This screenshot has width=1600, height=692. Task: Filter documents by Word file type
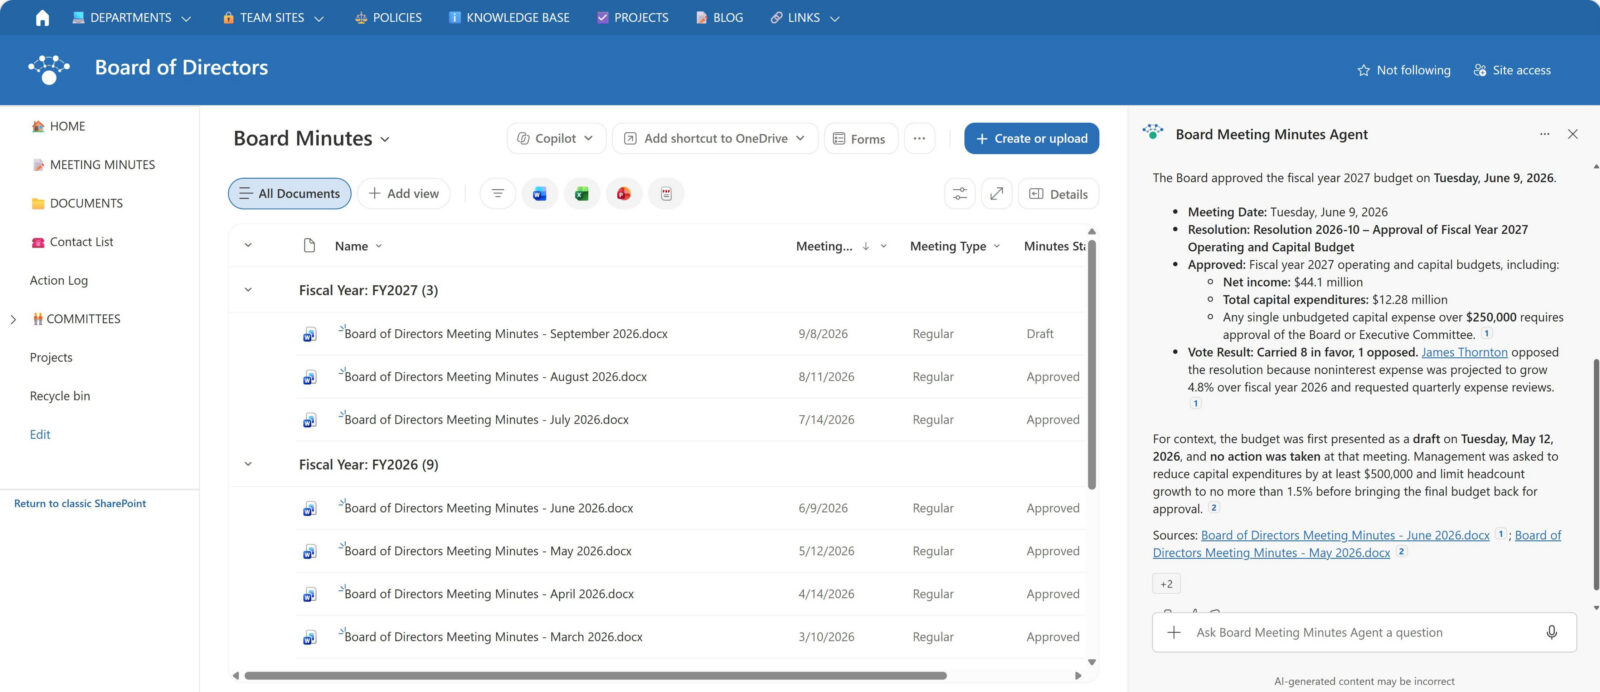click(x=540, y=194)
